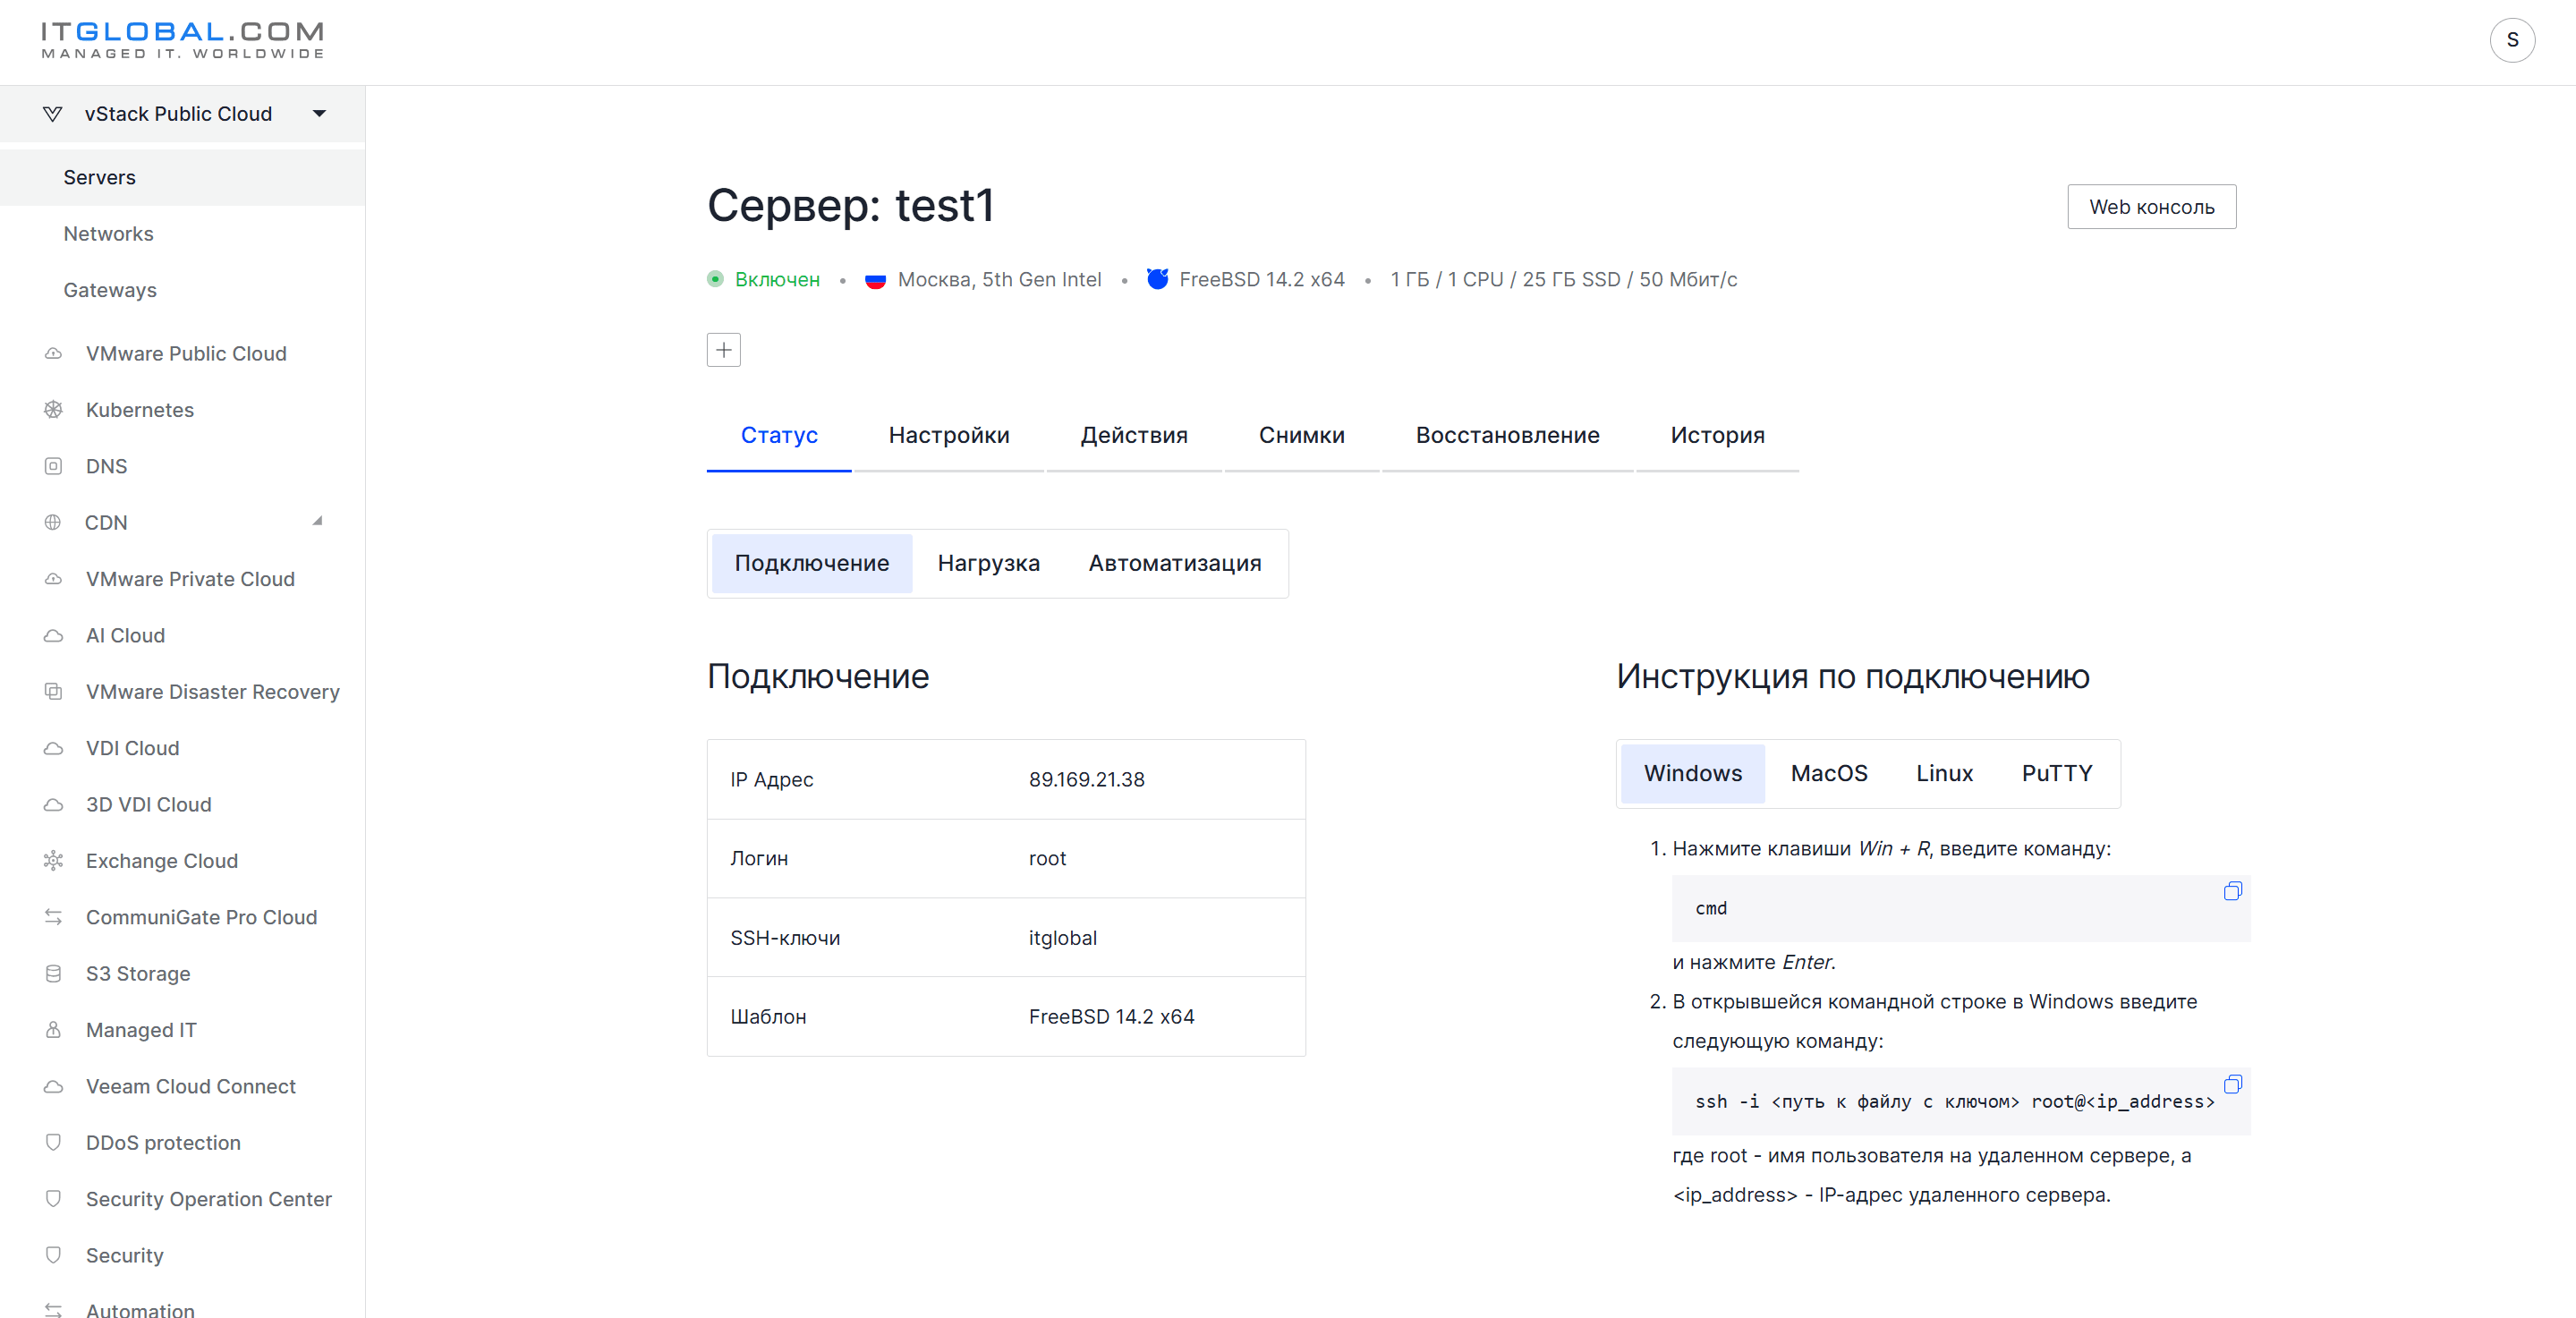Click the VDI Cloud icon
Image resolution: width=2576 pixels, height=1318 pixels.
click(54, 749)
